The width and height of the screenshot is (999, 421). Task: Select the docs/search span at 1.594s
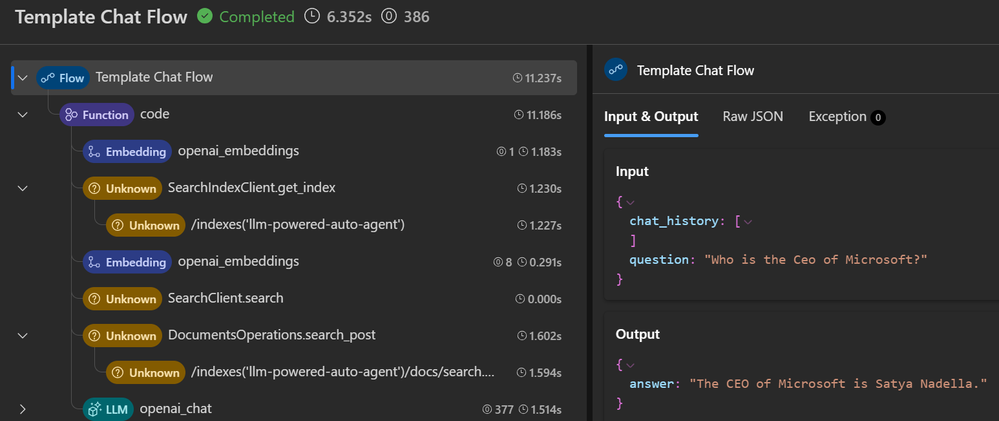click(294, 373)
